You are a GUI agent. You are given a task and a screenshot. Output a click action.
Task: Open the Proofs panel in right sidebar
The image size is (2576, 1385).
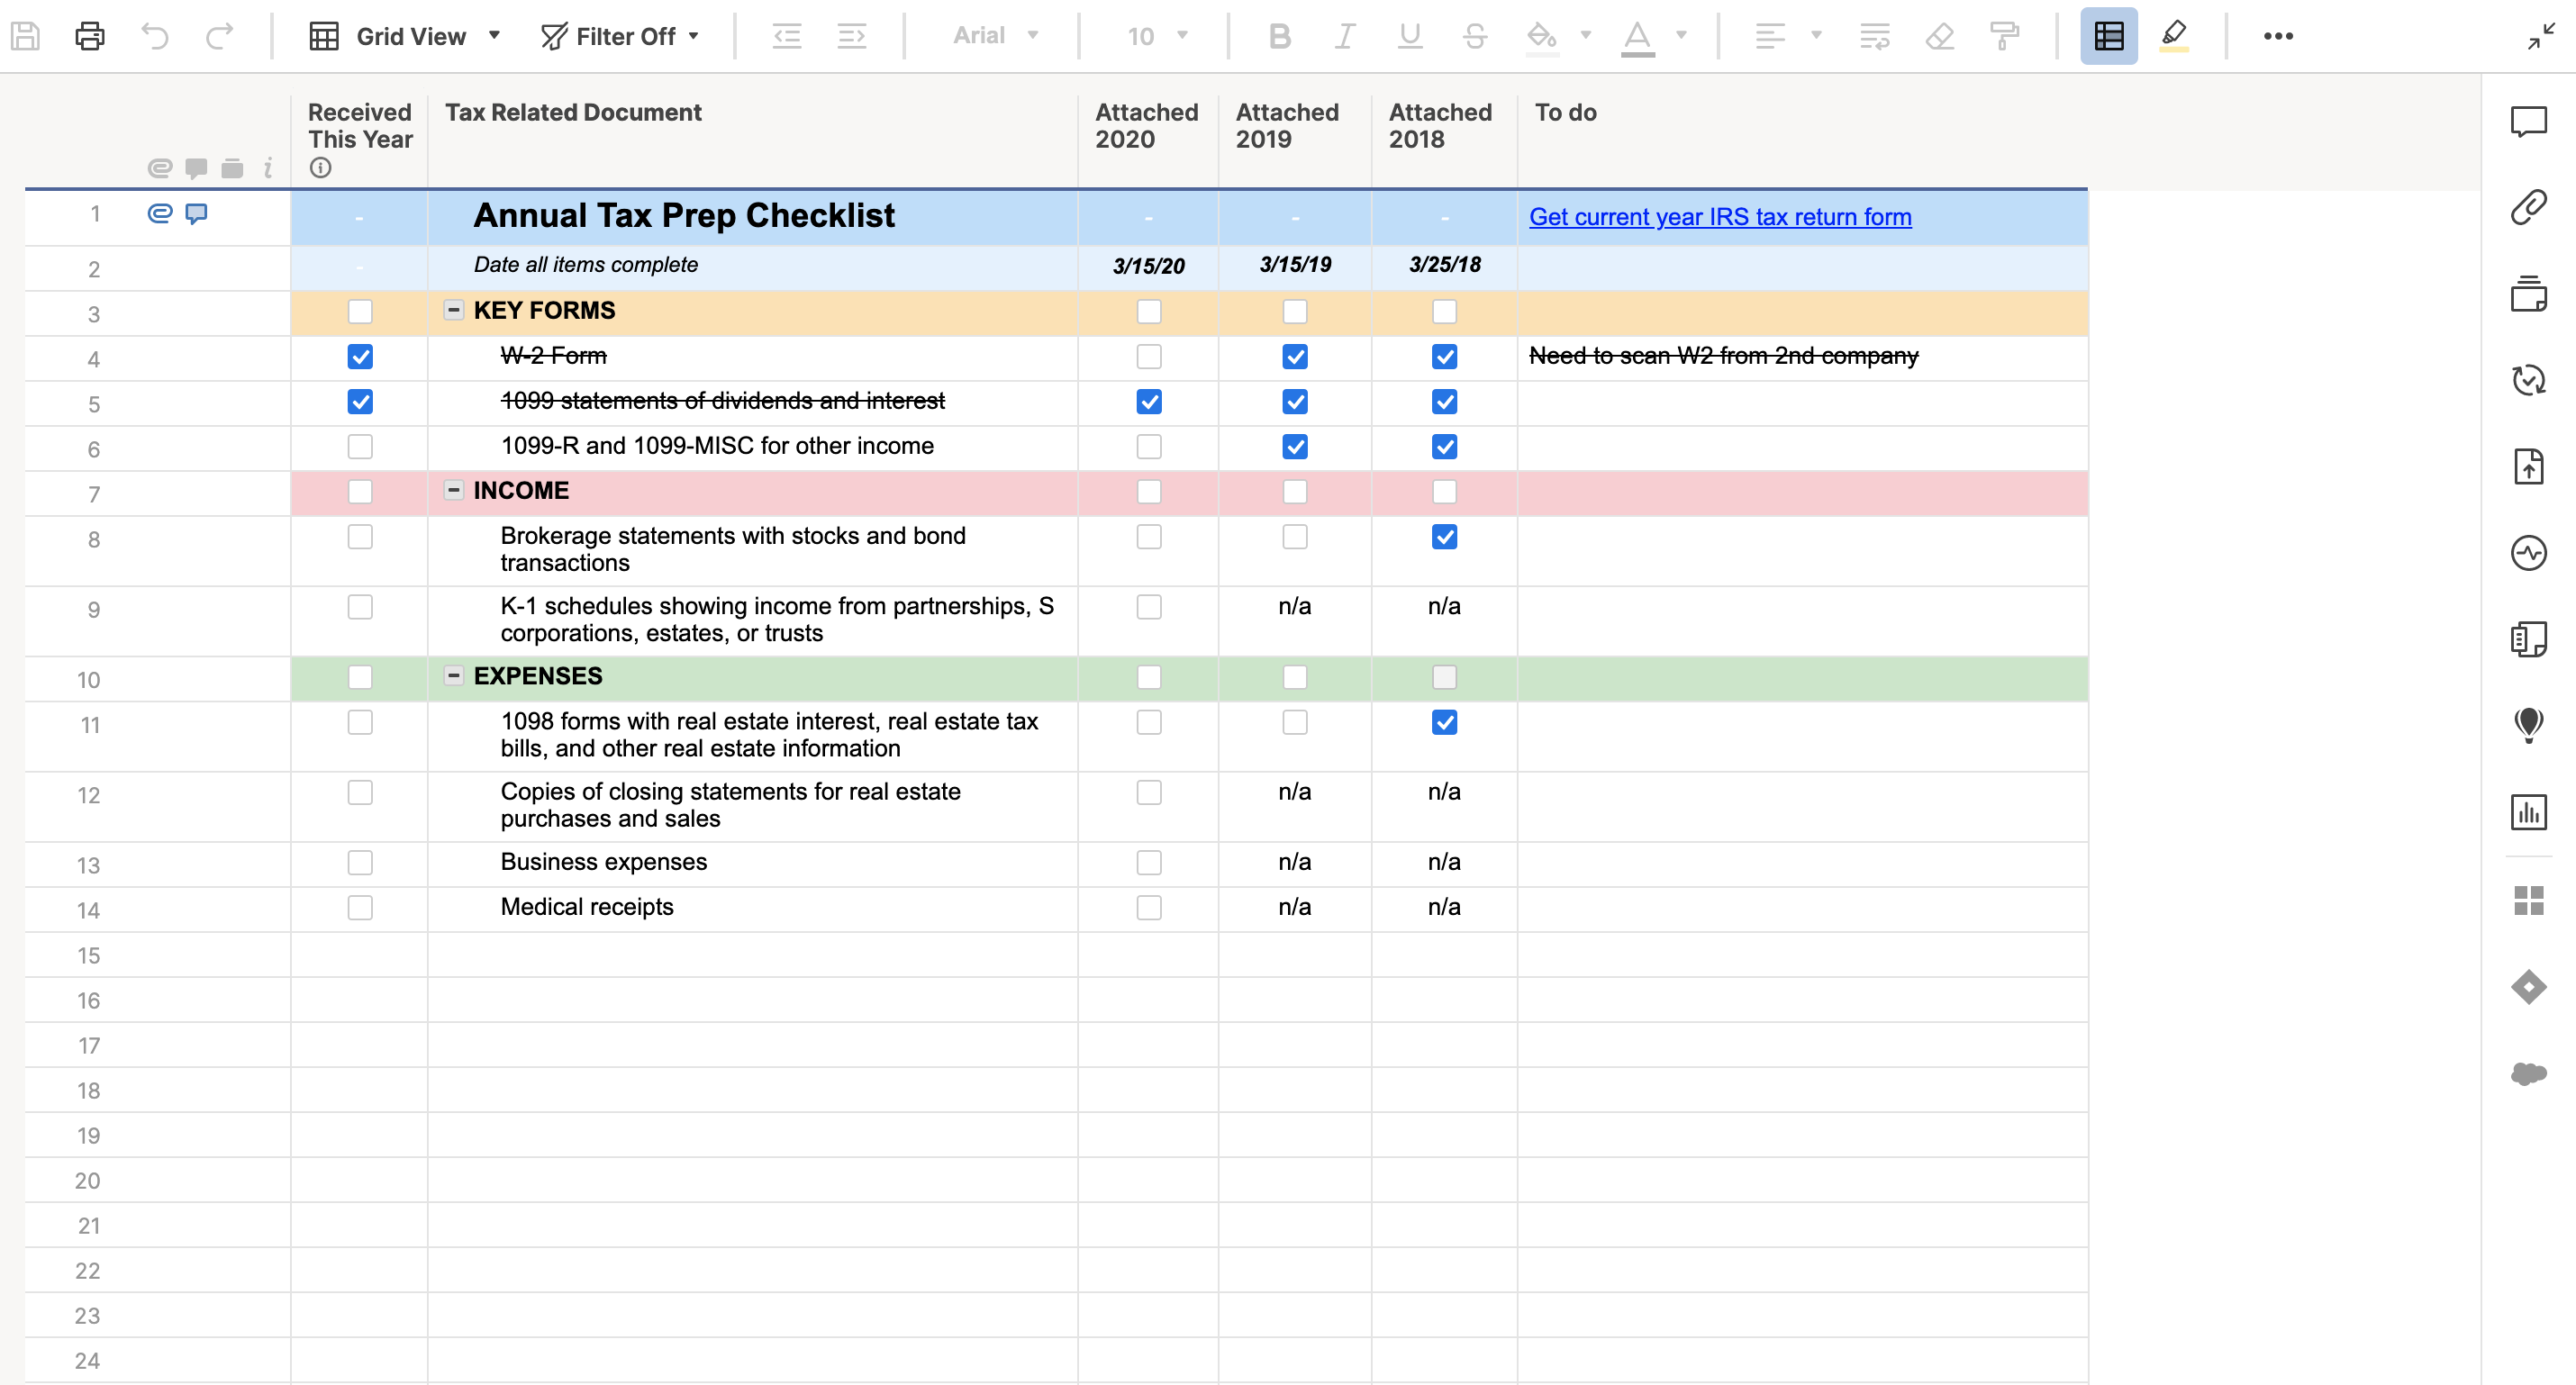point(2528,294)
